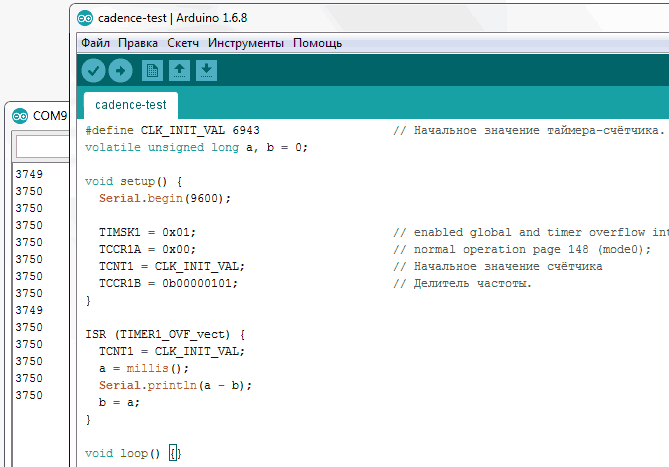The height and width of the screenshot is (467, 669).
Task: Click Arduino logo in cadence-test title bar
Action: pos(85,18)
